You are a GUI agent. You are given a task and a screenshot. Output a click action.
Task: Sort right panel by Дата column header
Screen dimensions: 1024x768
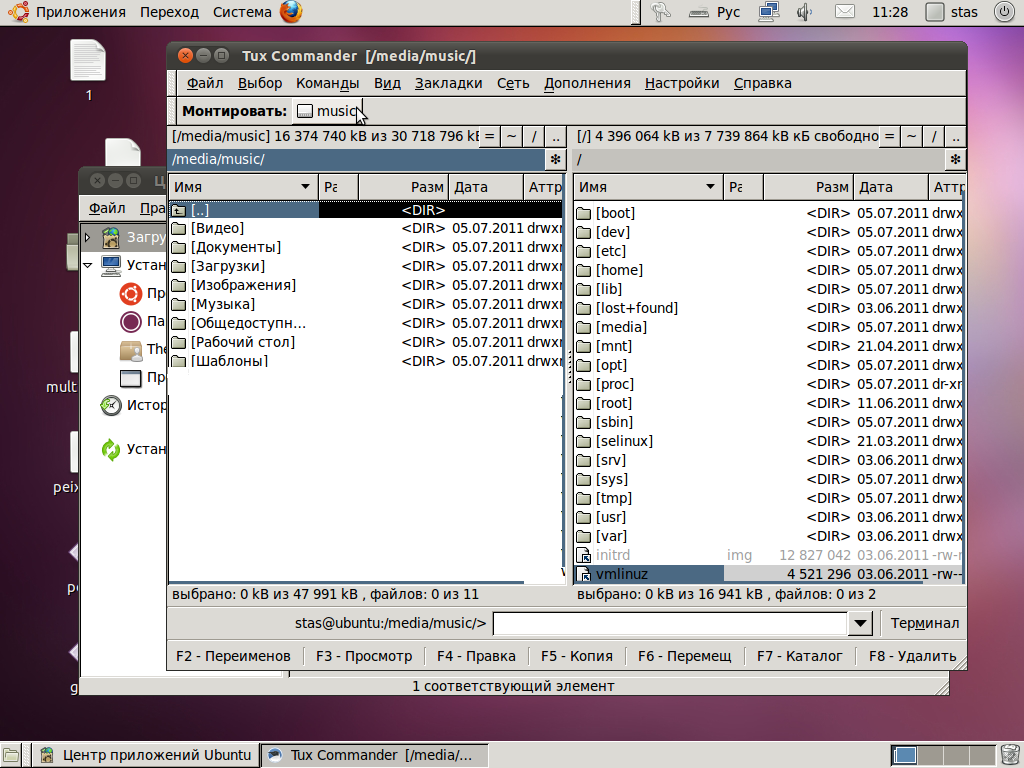click(891, 187)
